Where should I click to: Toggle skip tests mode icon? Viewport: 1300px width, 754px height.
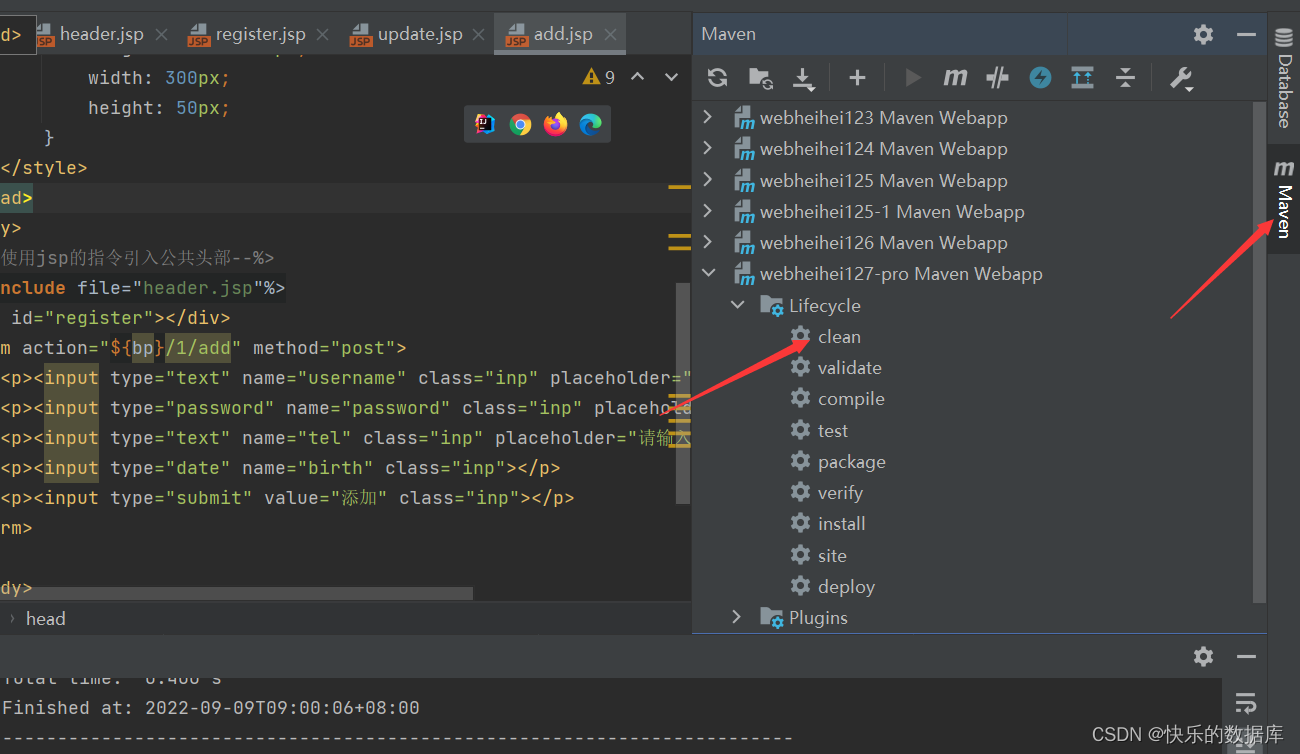[x=997, y=78]
